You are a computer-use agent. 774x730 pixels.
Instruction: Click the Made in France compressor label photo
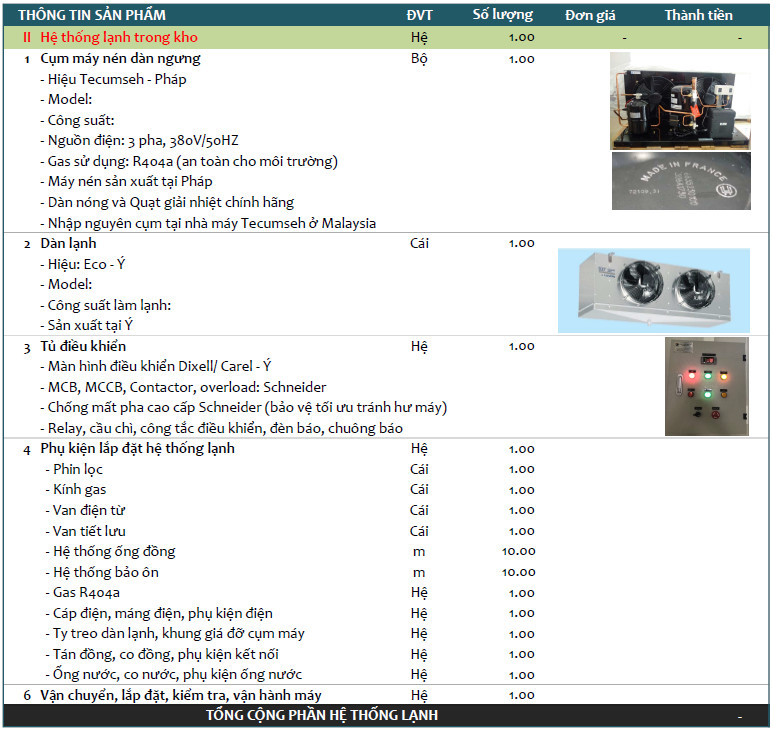pyautogui.click(x=680, y=181)
